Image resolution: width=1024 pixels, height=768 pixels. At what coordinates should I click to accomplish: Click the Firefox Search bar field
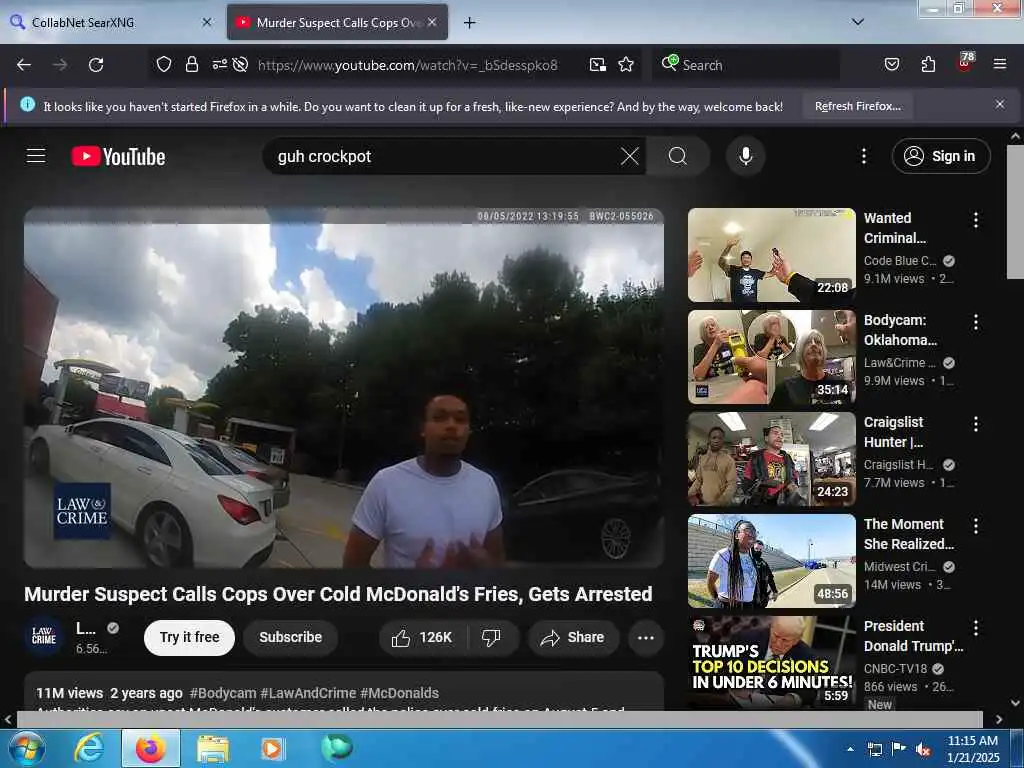746,65
